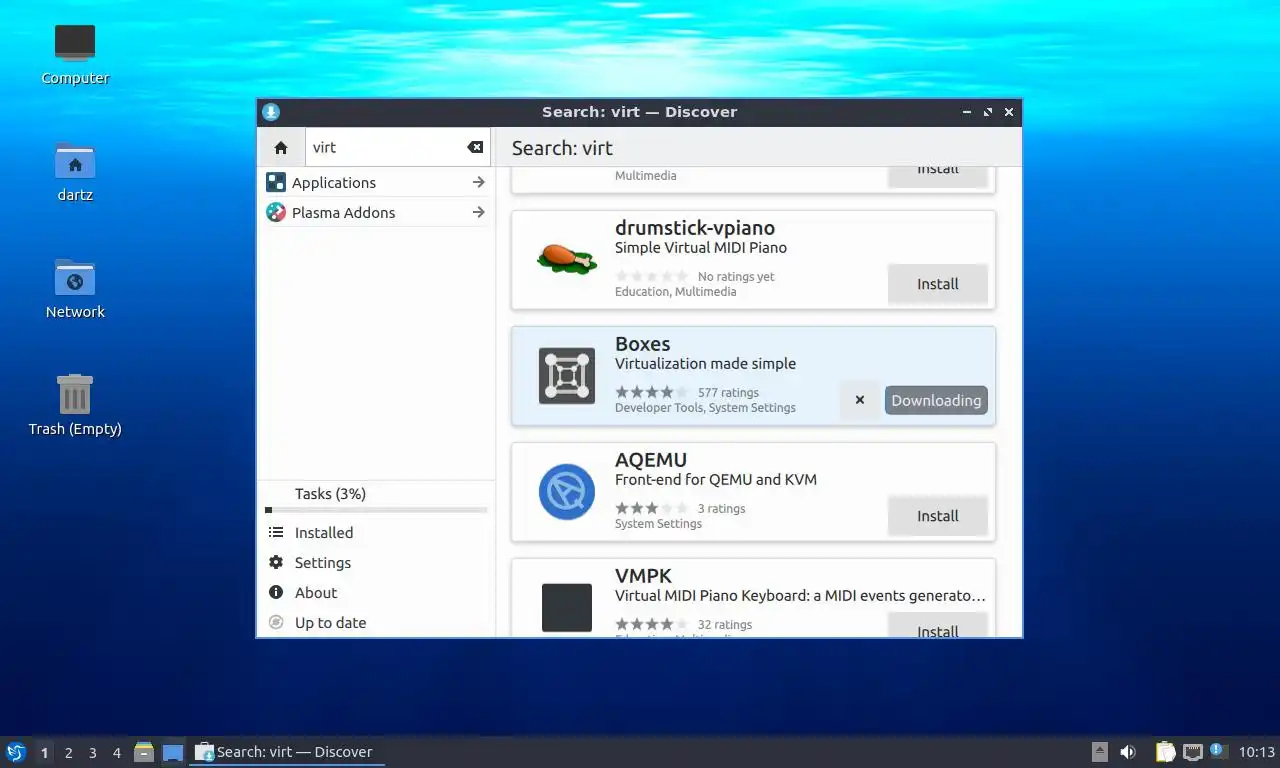
Task: Click 'No ratings yet' text
Action: (736, 277)
